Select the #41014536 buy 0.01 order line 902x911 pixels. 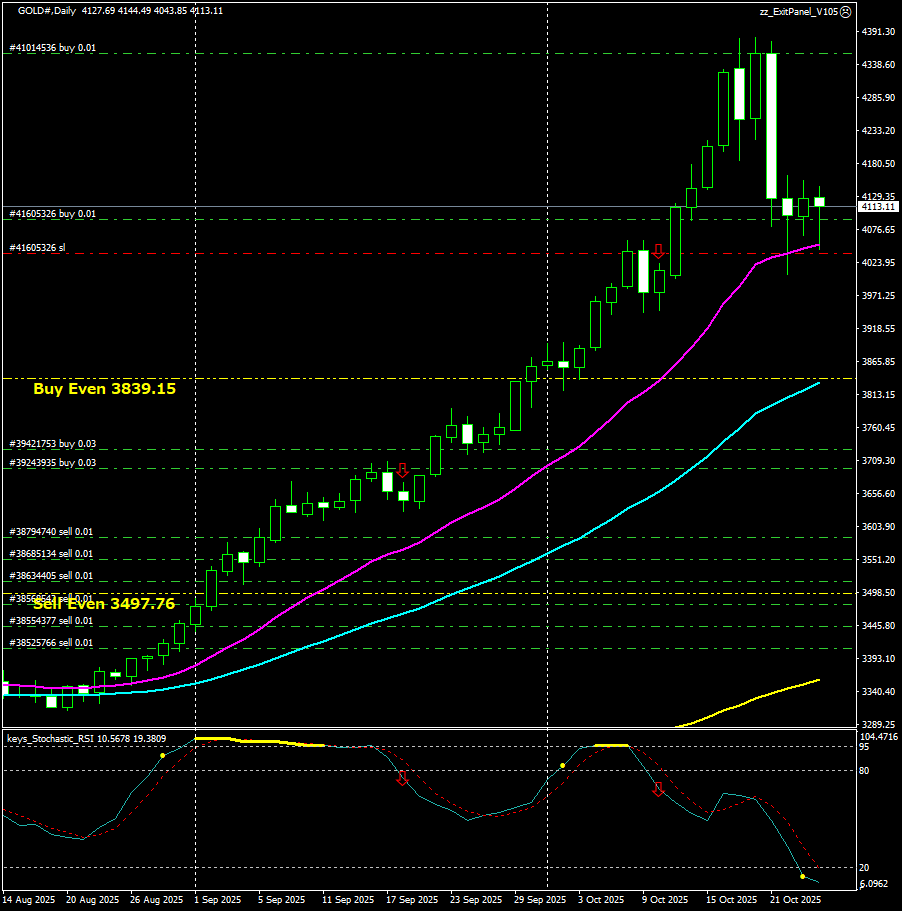[x=52, y=47]
